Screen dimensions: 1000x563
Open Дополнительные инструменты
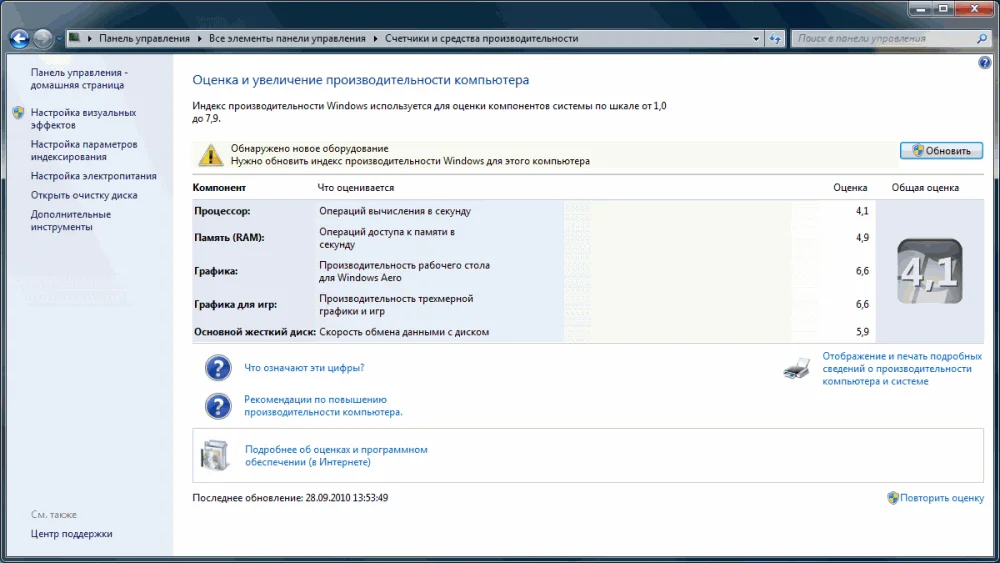point(70,221)
